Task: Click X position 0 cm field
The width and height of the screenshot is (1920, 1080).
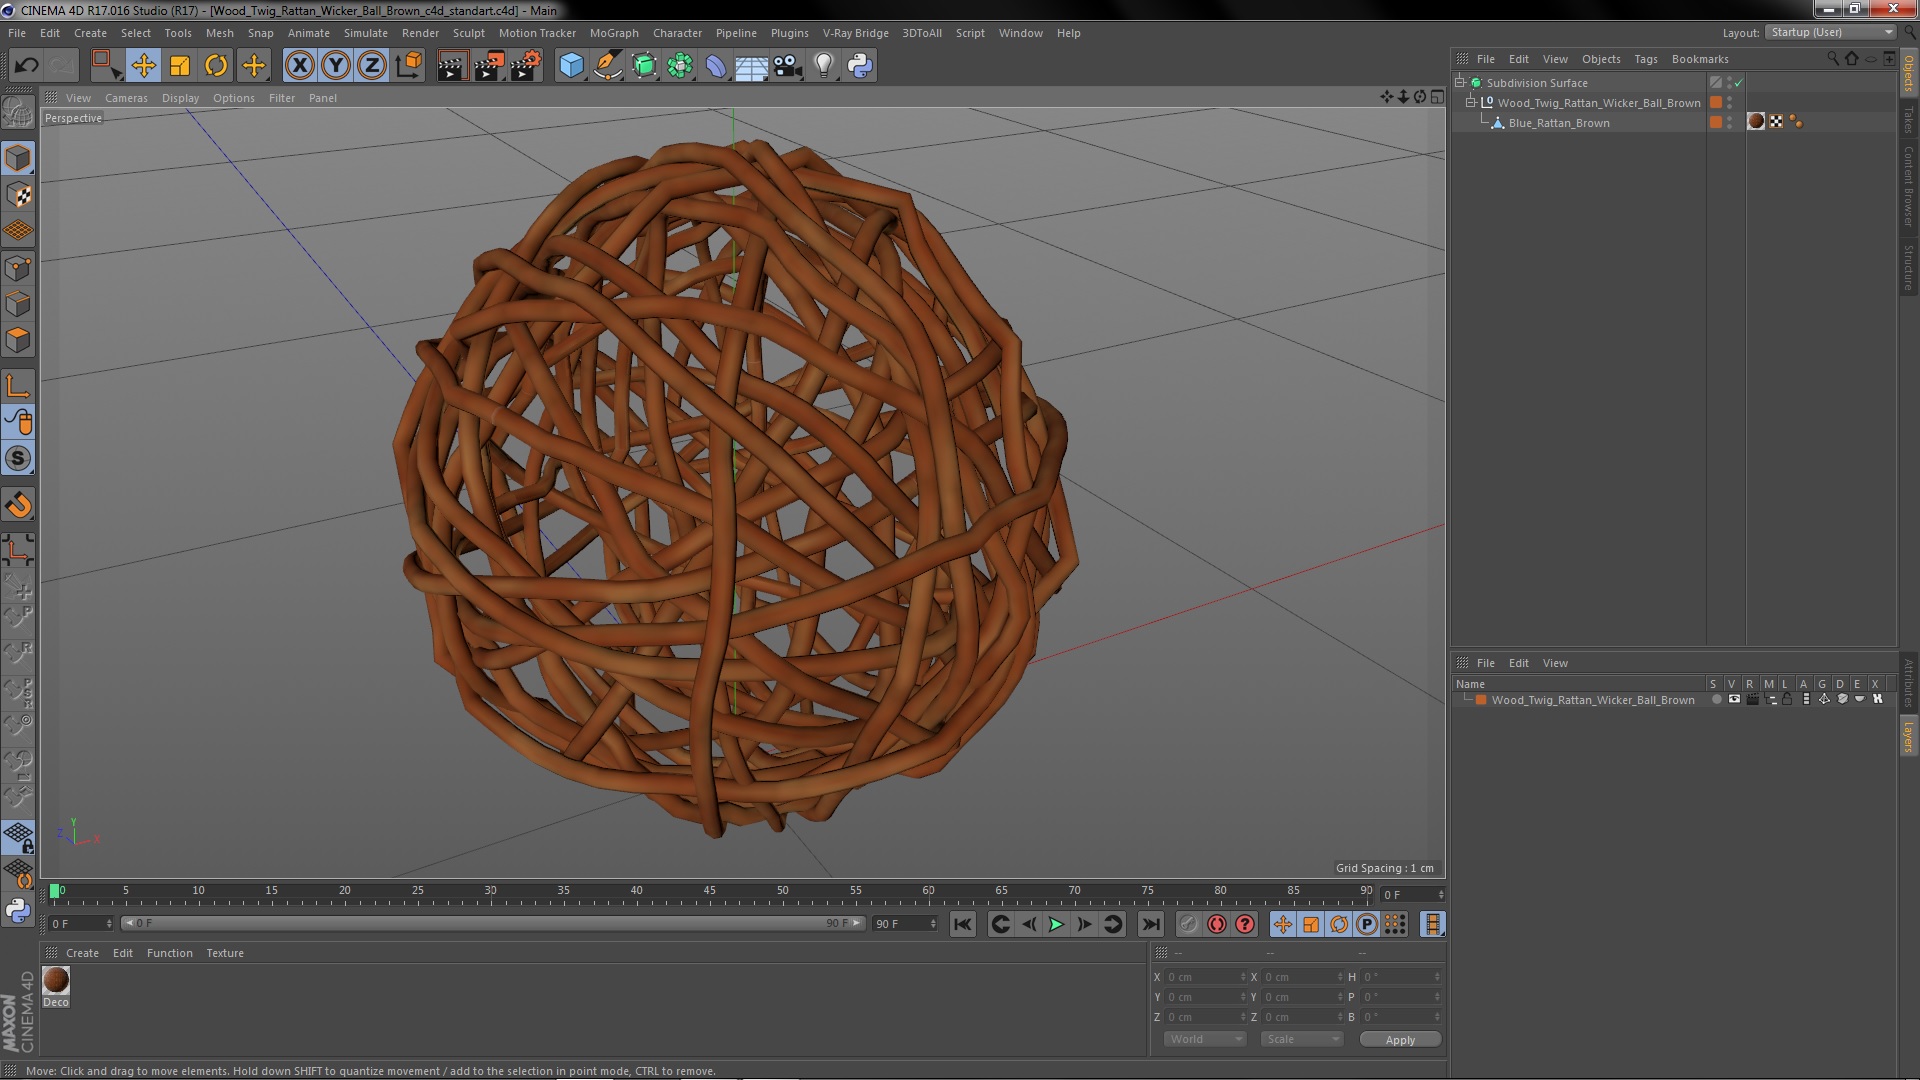Action: [1206, 977]
